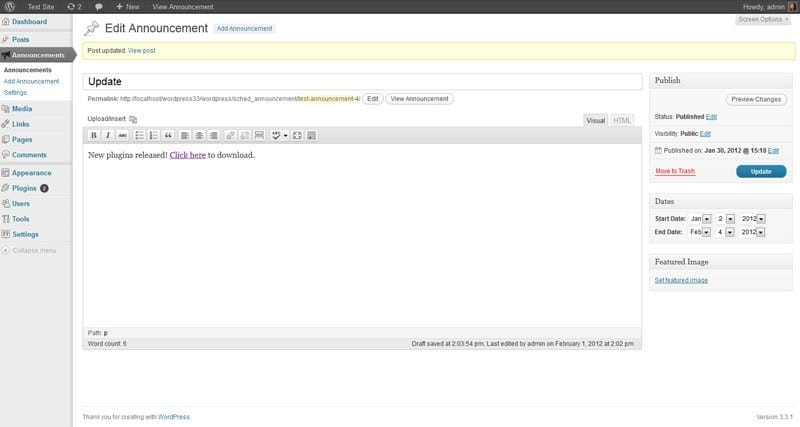This screenshot has height=427, width=800.
Task: Switch to the HTML editor tab
Action: 622,120
